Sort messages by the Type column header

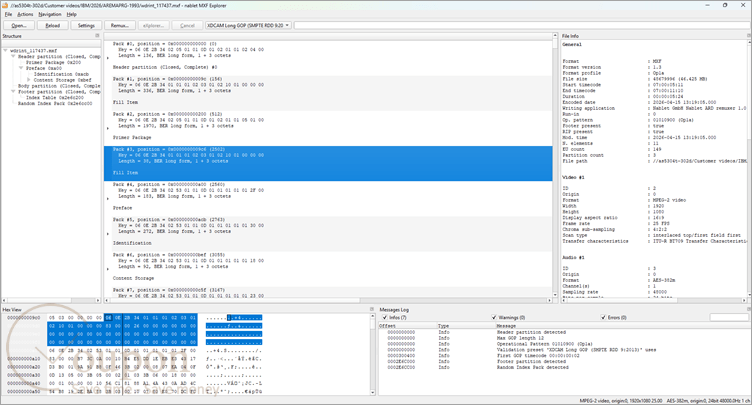[466, 326]
